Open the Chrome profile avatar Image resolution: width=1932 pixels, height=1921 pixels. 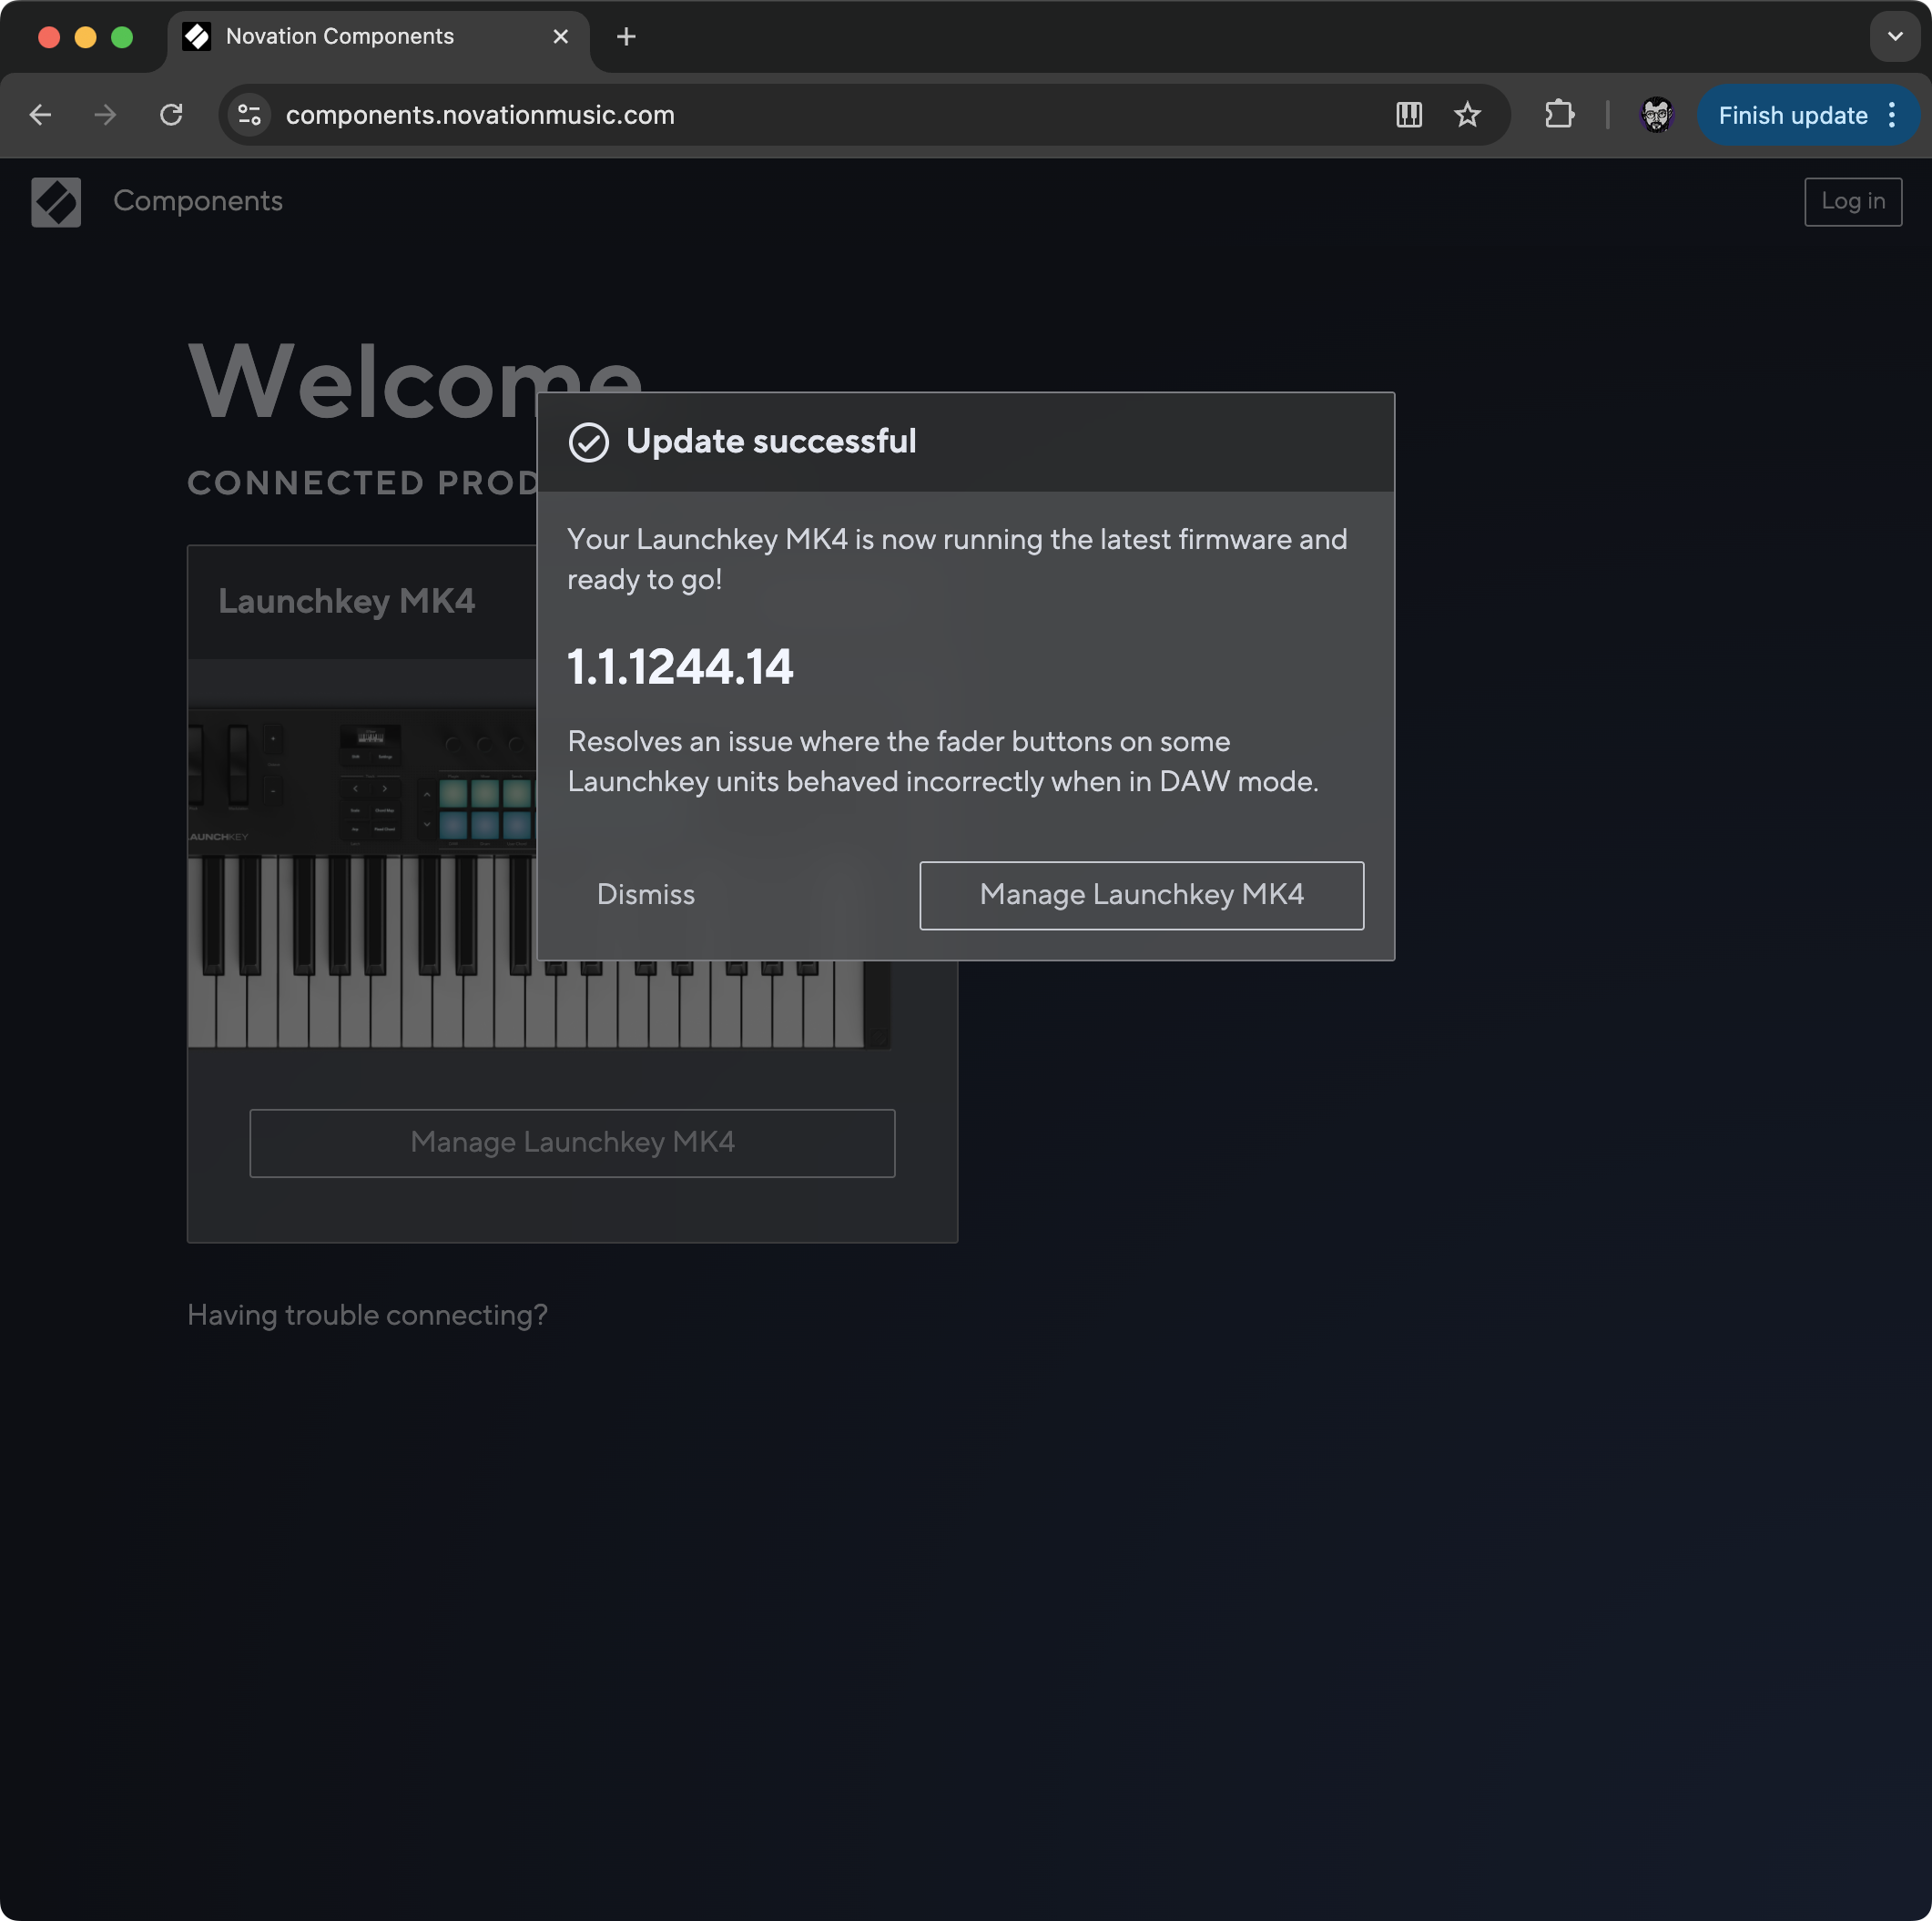click(1656, 115)
